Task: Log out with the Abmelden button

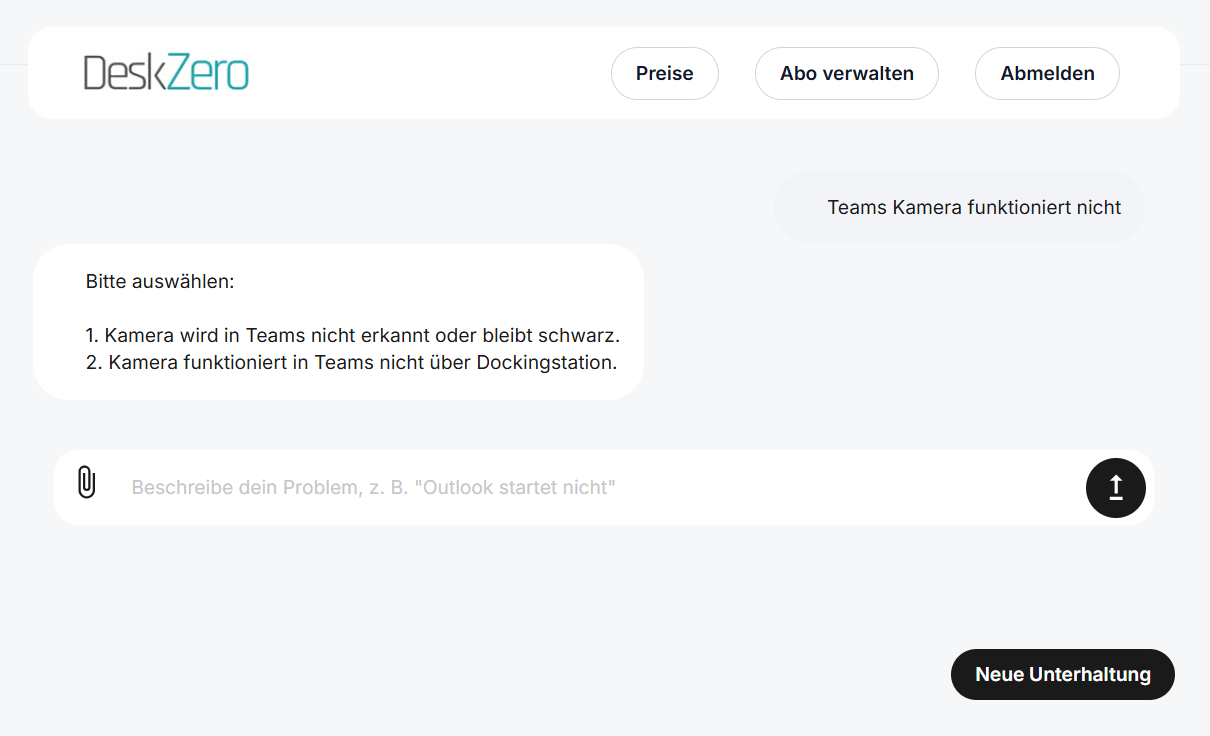Action: pos(1047,73)
